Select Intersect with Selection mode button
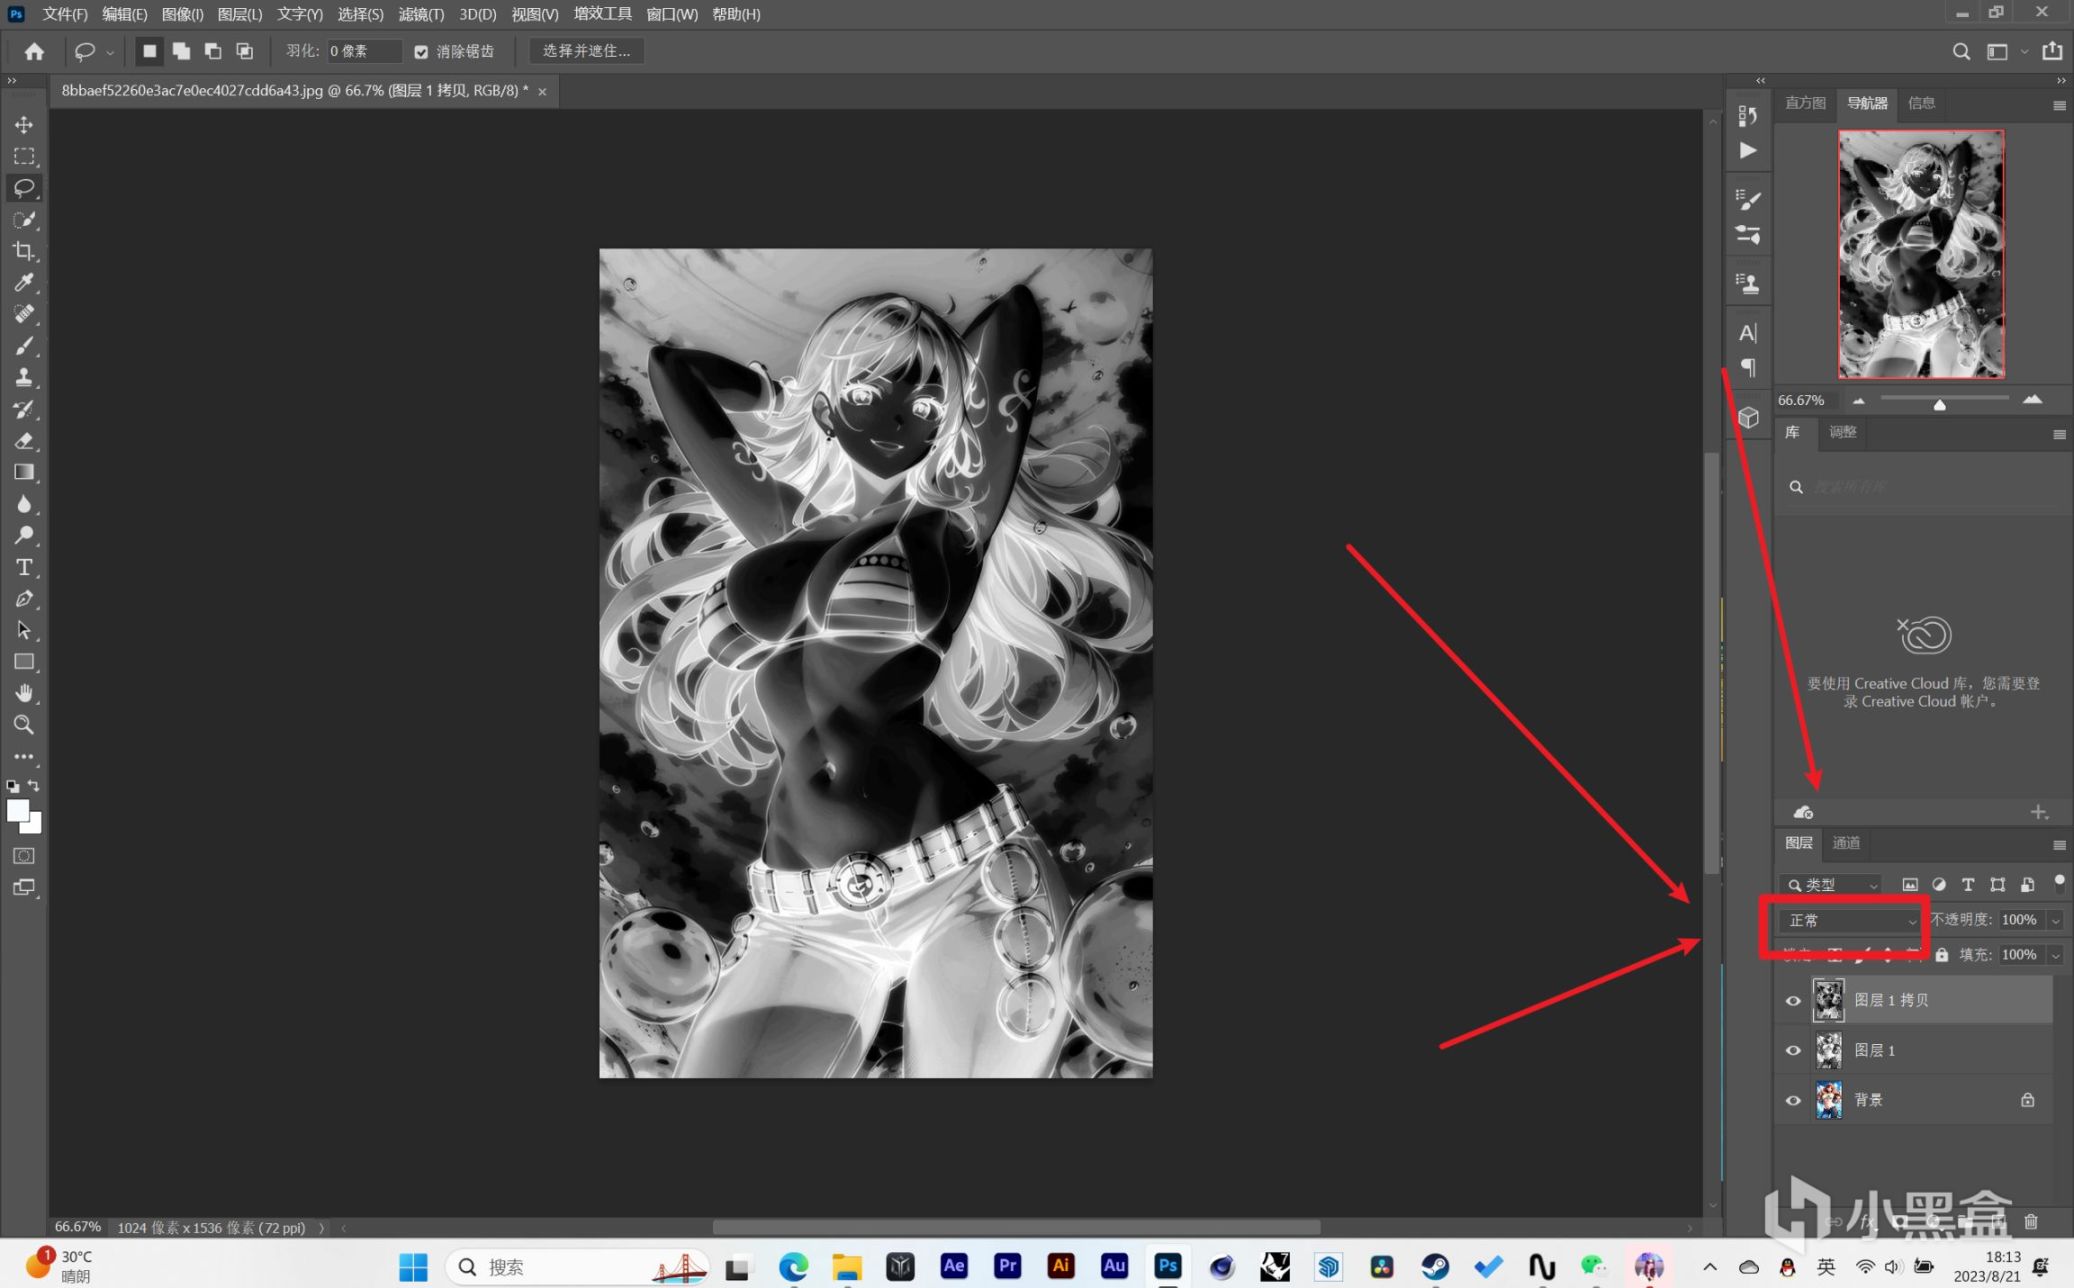2074x1288 pixels. pos(244,51)
